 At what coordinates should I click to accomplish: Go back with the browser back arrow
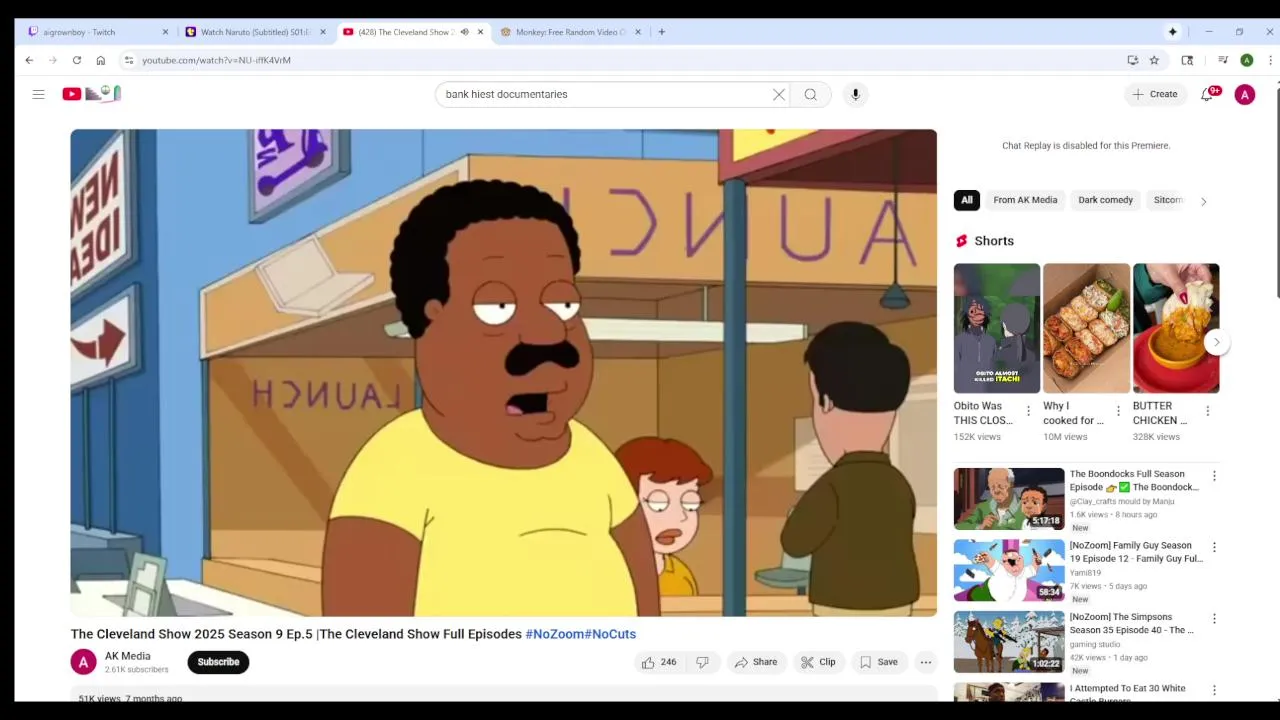29,60
